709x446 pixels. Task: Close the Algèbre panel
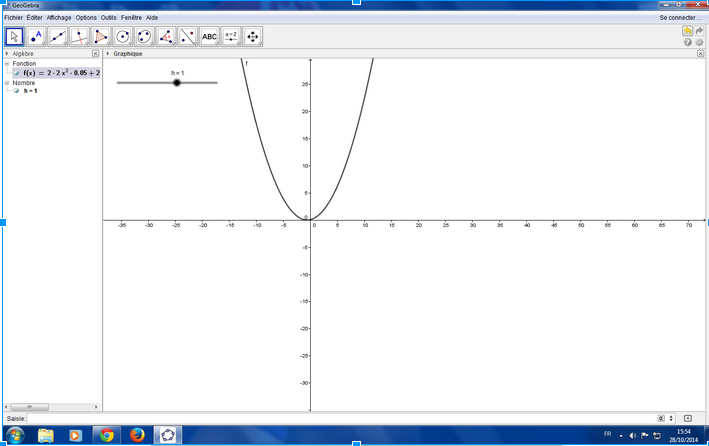pos(95,54)
